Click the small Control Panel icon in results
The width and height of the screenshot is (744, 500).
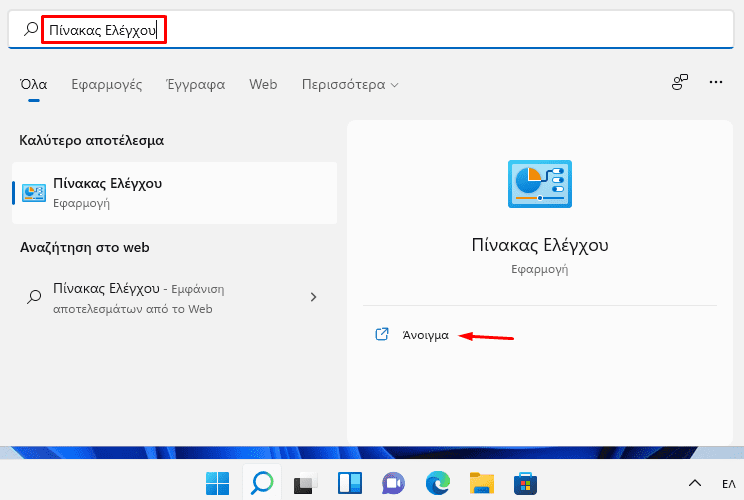tap(34, 193)
